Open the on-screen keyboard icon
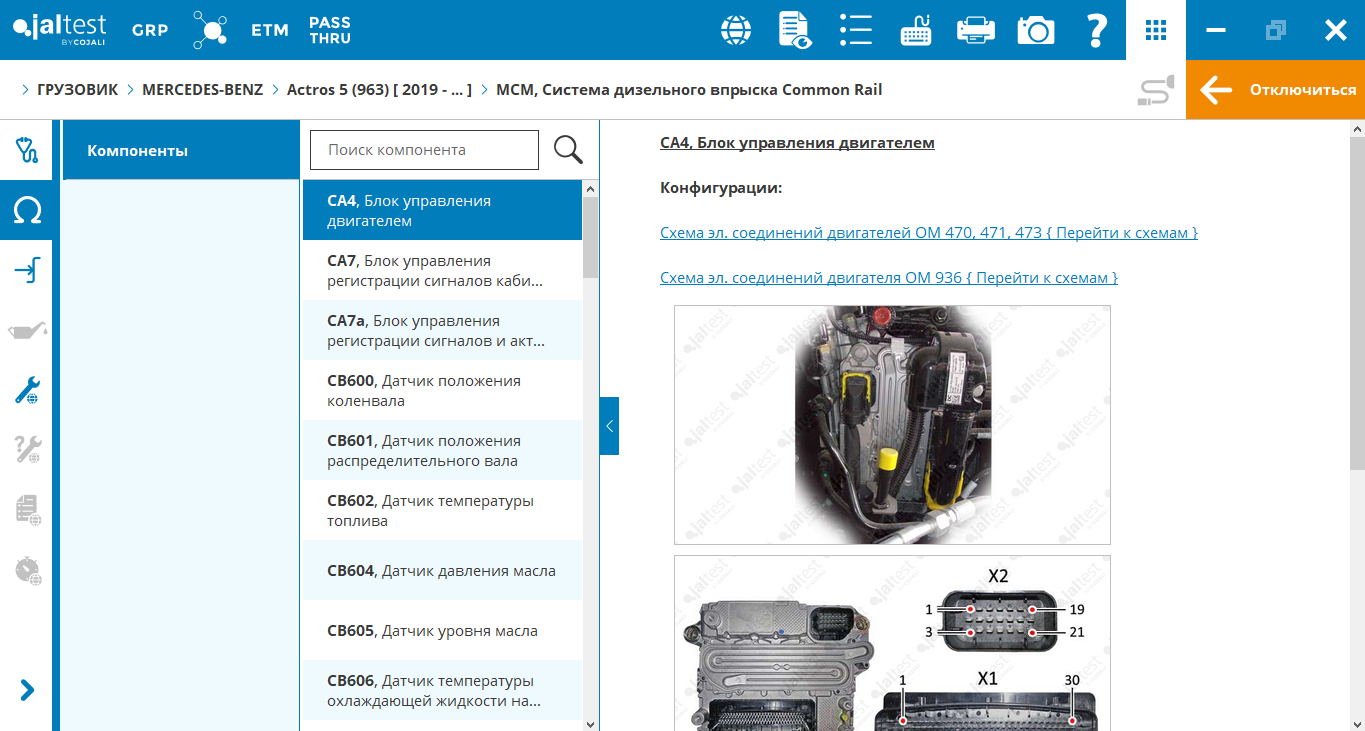Image resolution: width=1365 pixels, height=731 pixels. click(916, 30)
